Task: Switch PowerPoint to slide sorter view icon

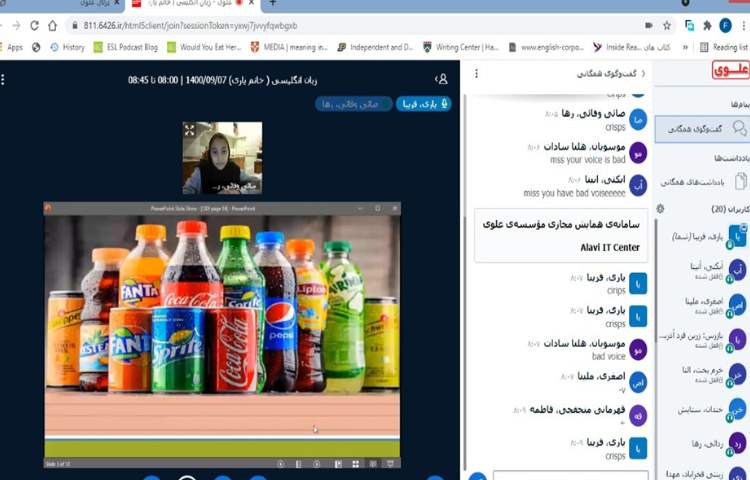Action: pos(355,464)
